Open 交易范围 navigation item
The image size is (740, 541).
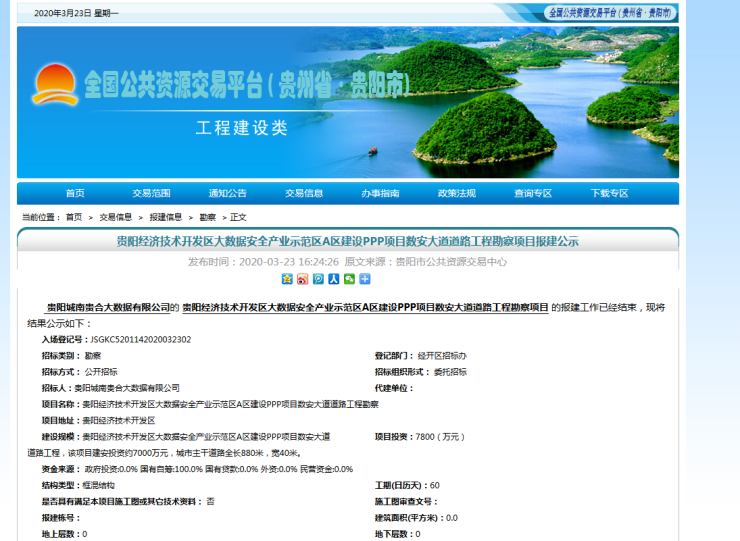[x=151, y=193]
